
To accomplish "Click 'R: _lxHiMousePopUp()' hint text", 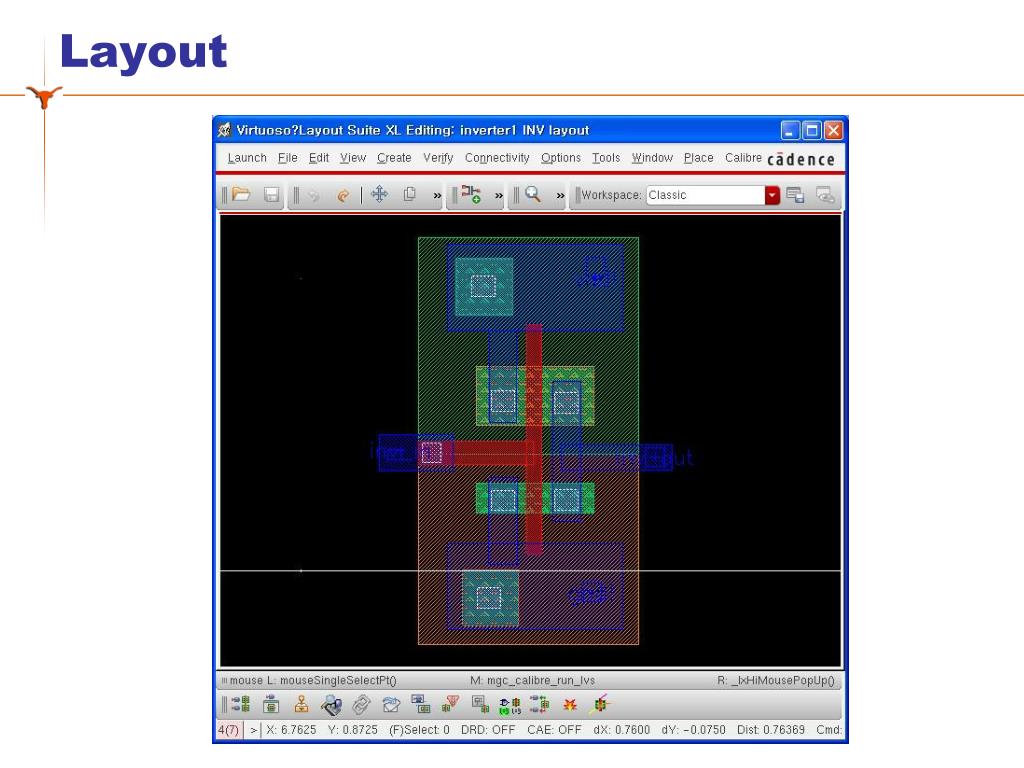I will click(776, 680).
